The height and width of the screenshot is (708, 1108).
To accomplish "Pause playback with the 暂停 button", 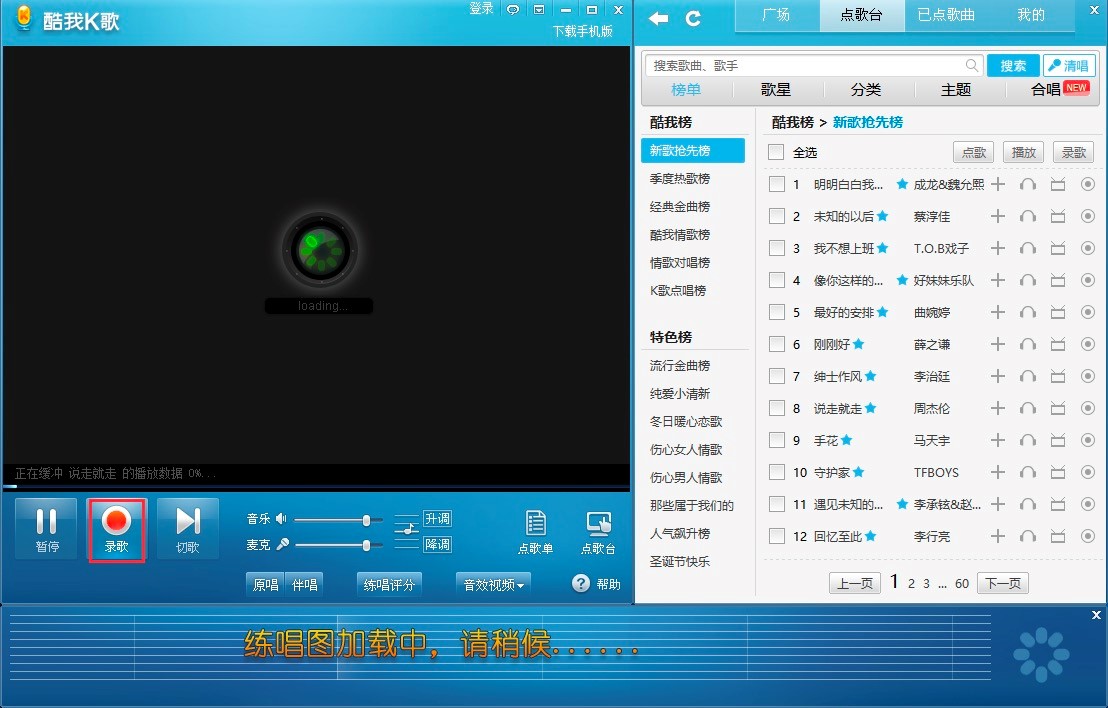I will [46, 529].
